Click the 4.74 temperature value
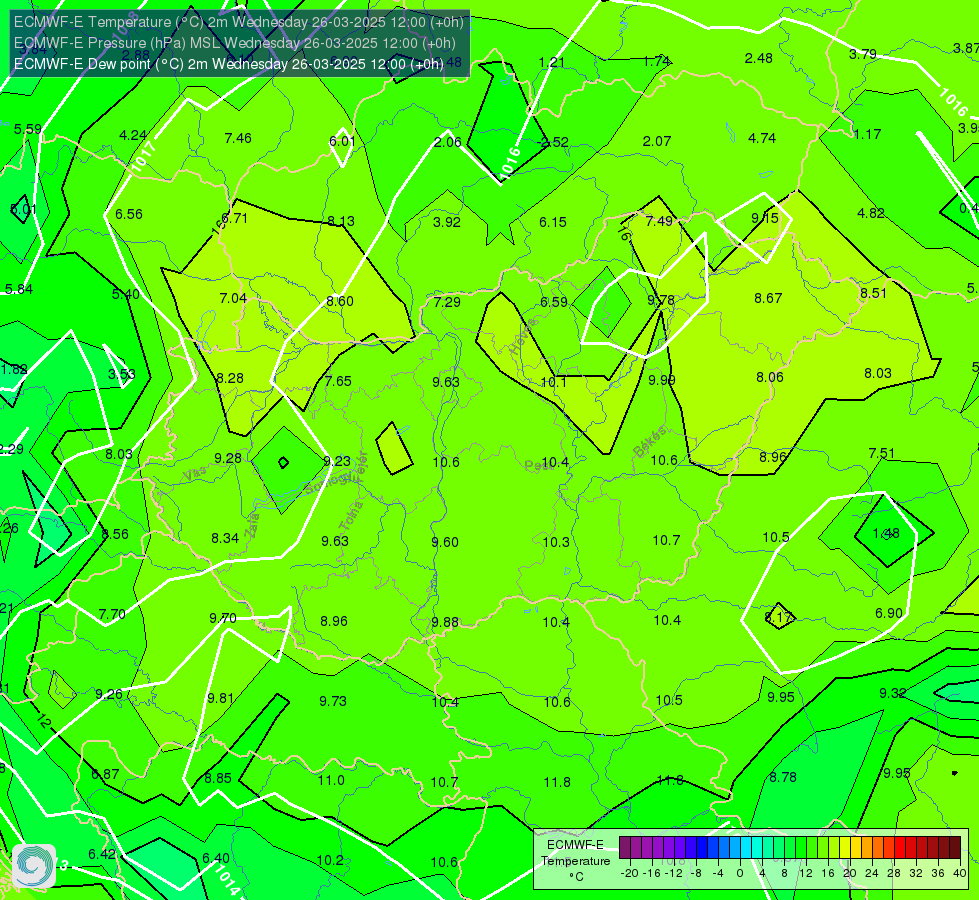 [x=762, y=138]
